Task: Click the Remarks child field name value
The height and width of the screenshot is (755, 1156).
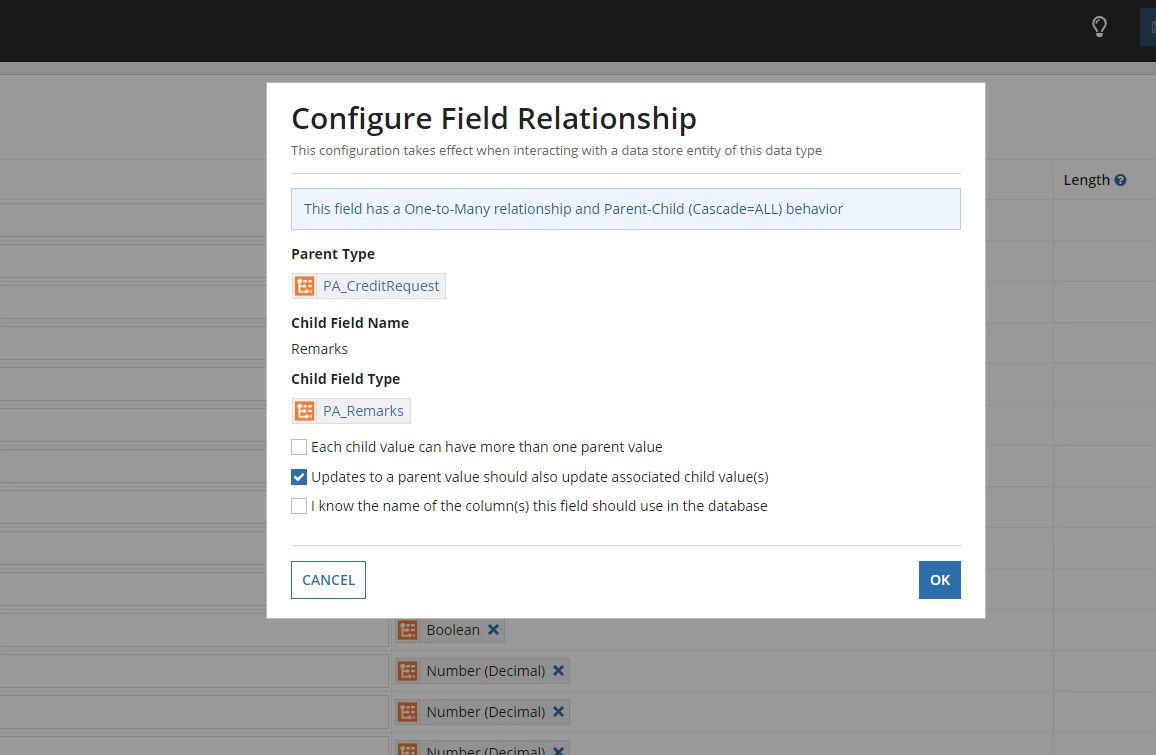Action: pos(319,349)
